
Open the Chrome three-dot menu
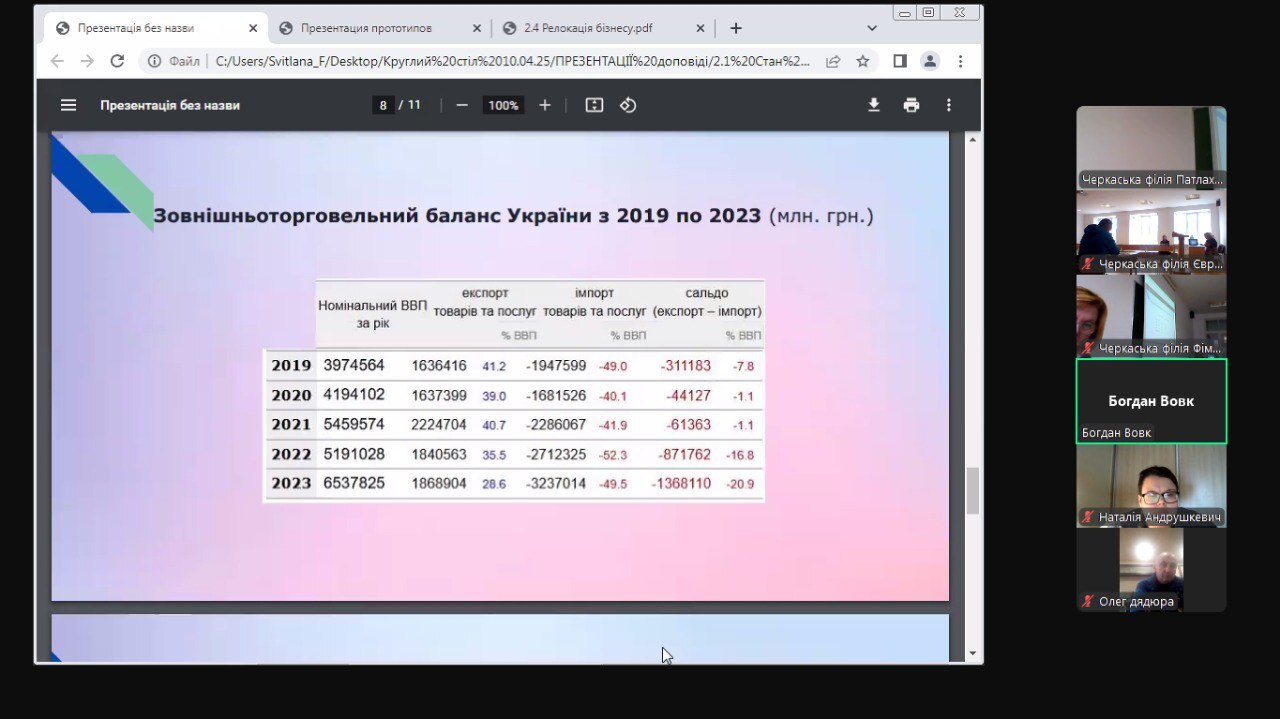pyautogui.click(x=960, y=61)
